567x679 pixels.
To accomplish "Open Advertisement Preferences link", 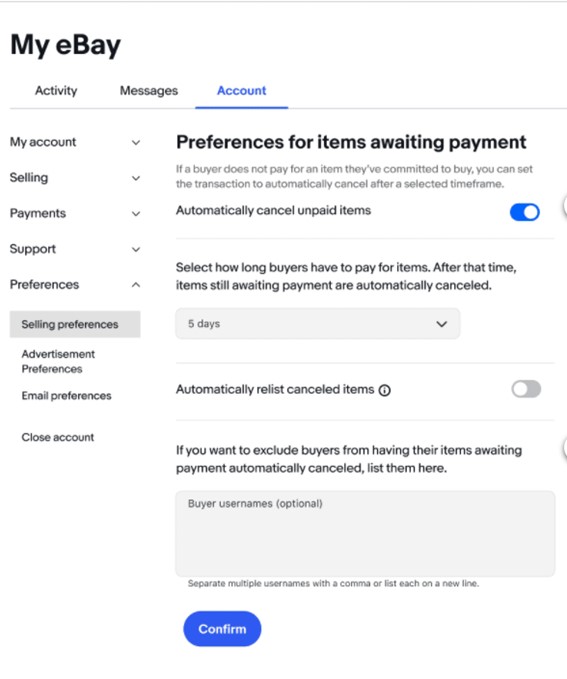I will tap(58, 362).
